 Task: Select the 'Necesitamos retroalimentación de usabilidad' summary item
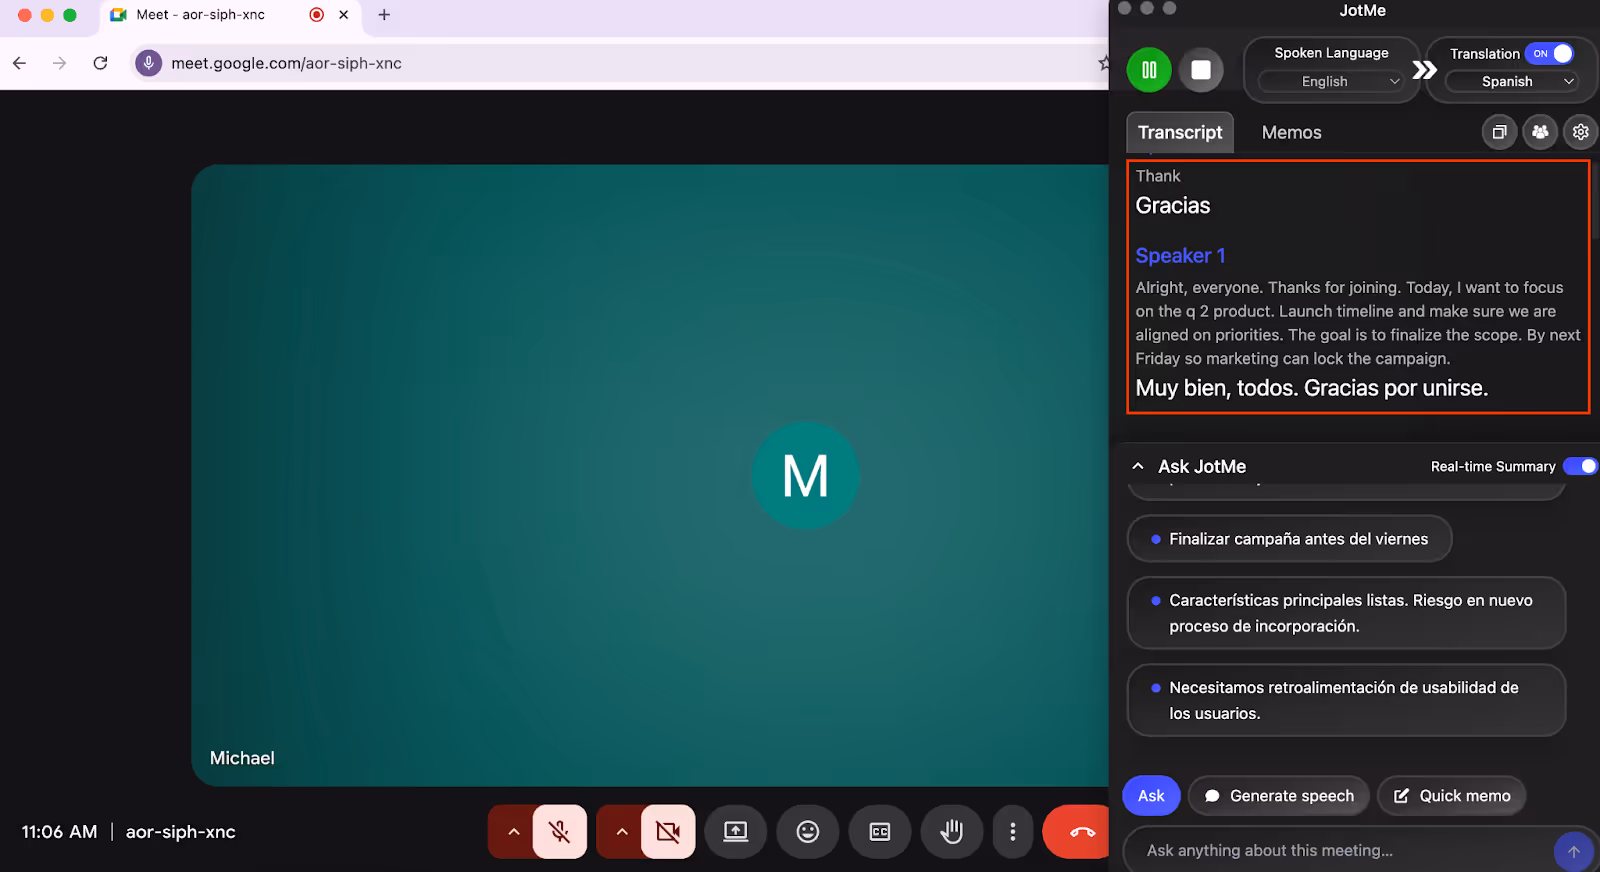coord(1346,700)
